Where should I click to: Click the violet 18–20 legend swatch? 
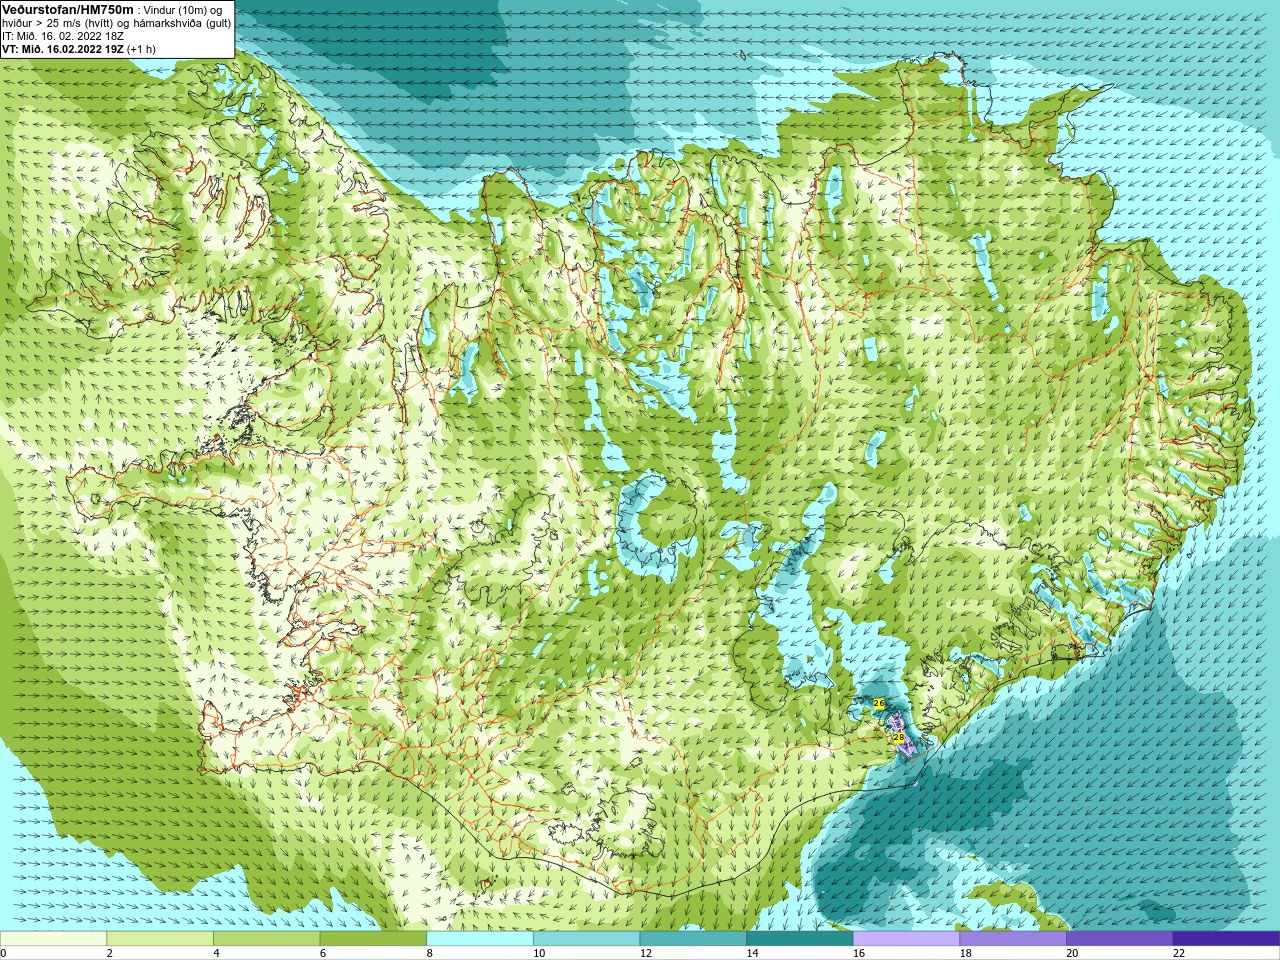click(x=1013, y=939)
